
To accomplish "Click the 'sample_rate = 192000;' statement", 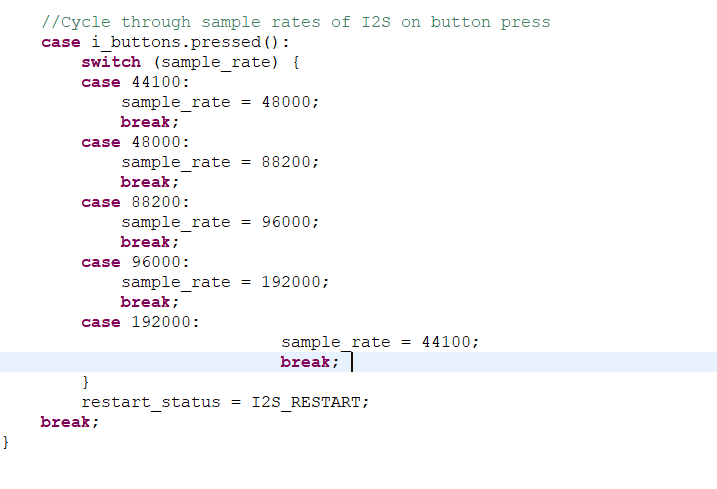I will [225, 282].
